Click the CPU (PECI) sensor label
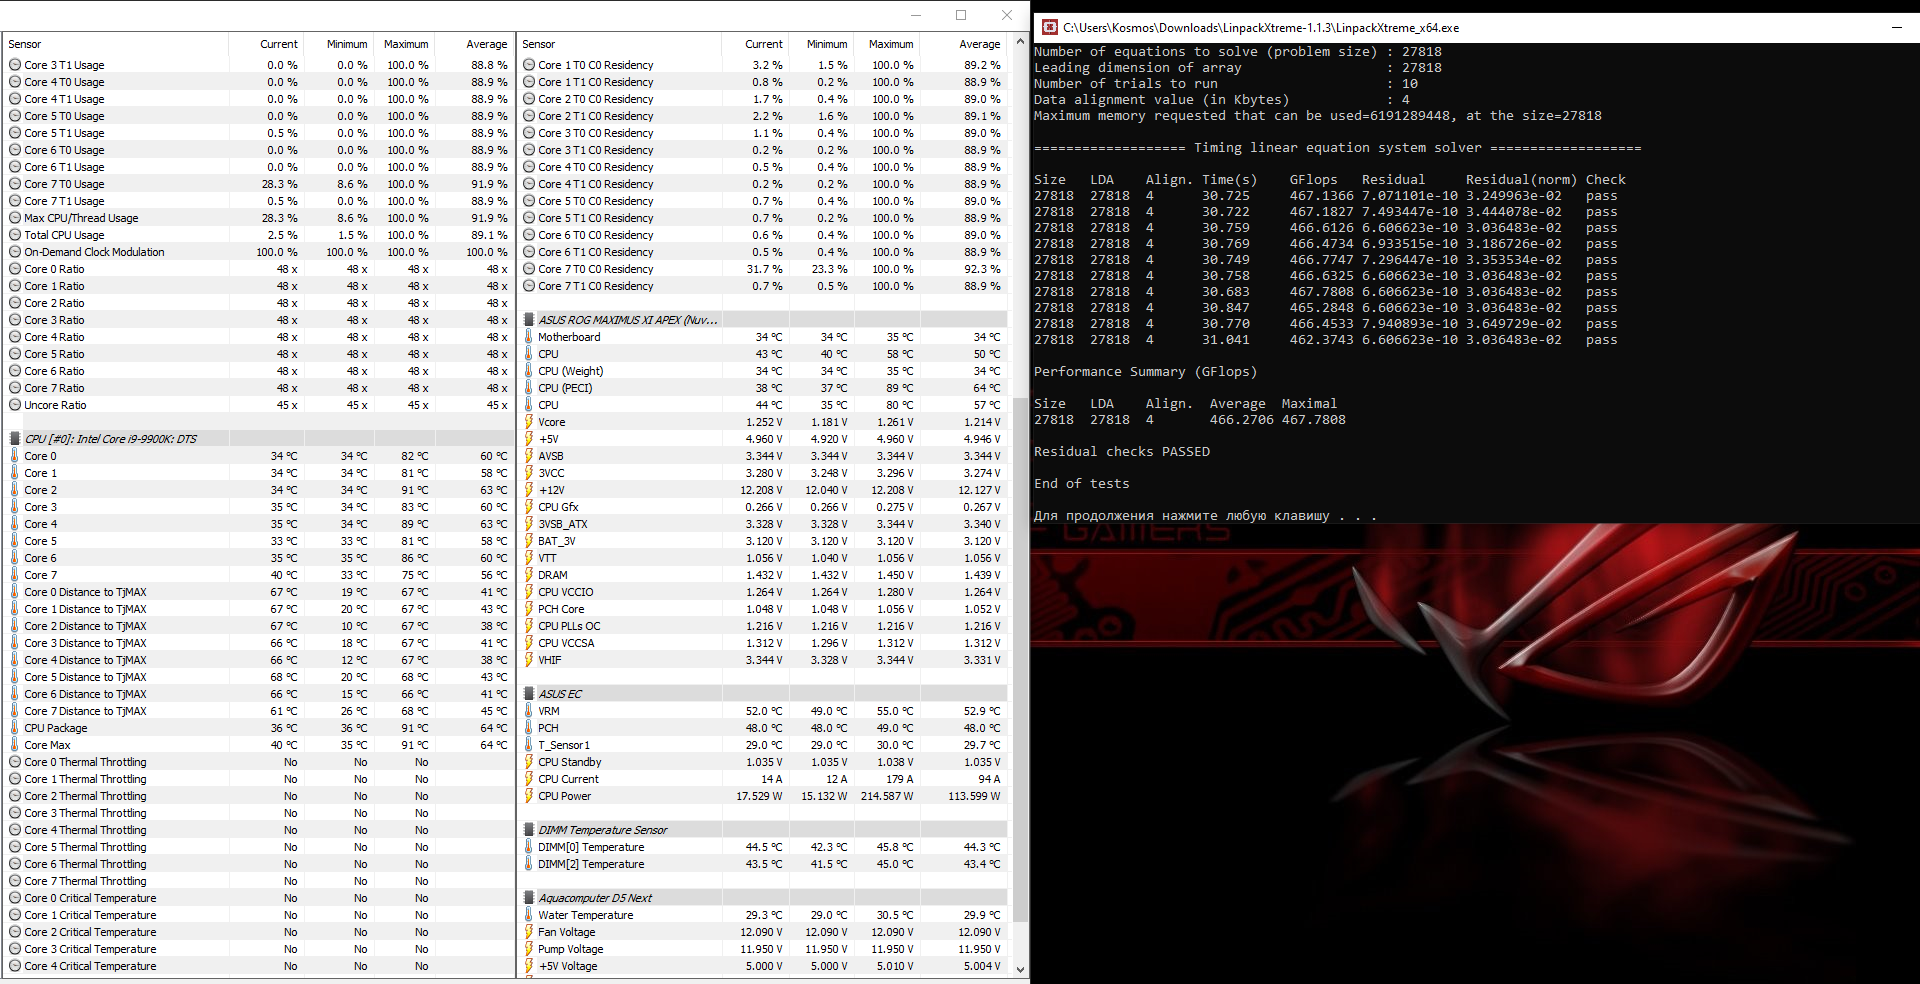 pyautogui.click(x=565, y=388)
